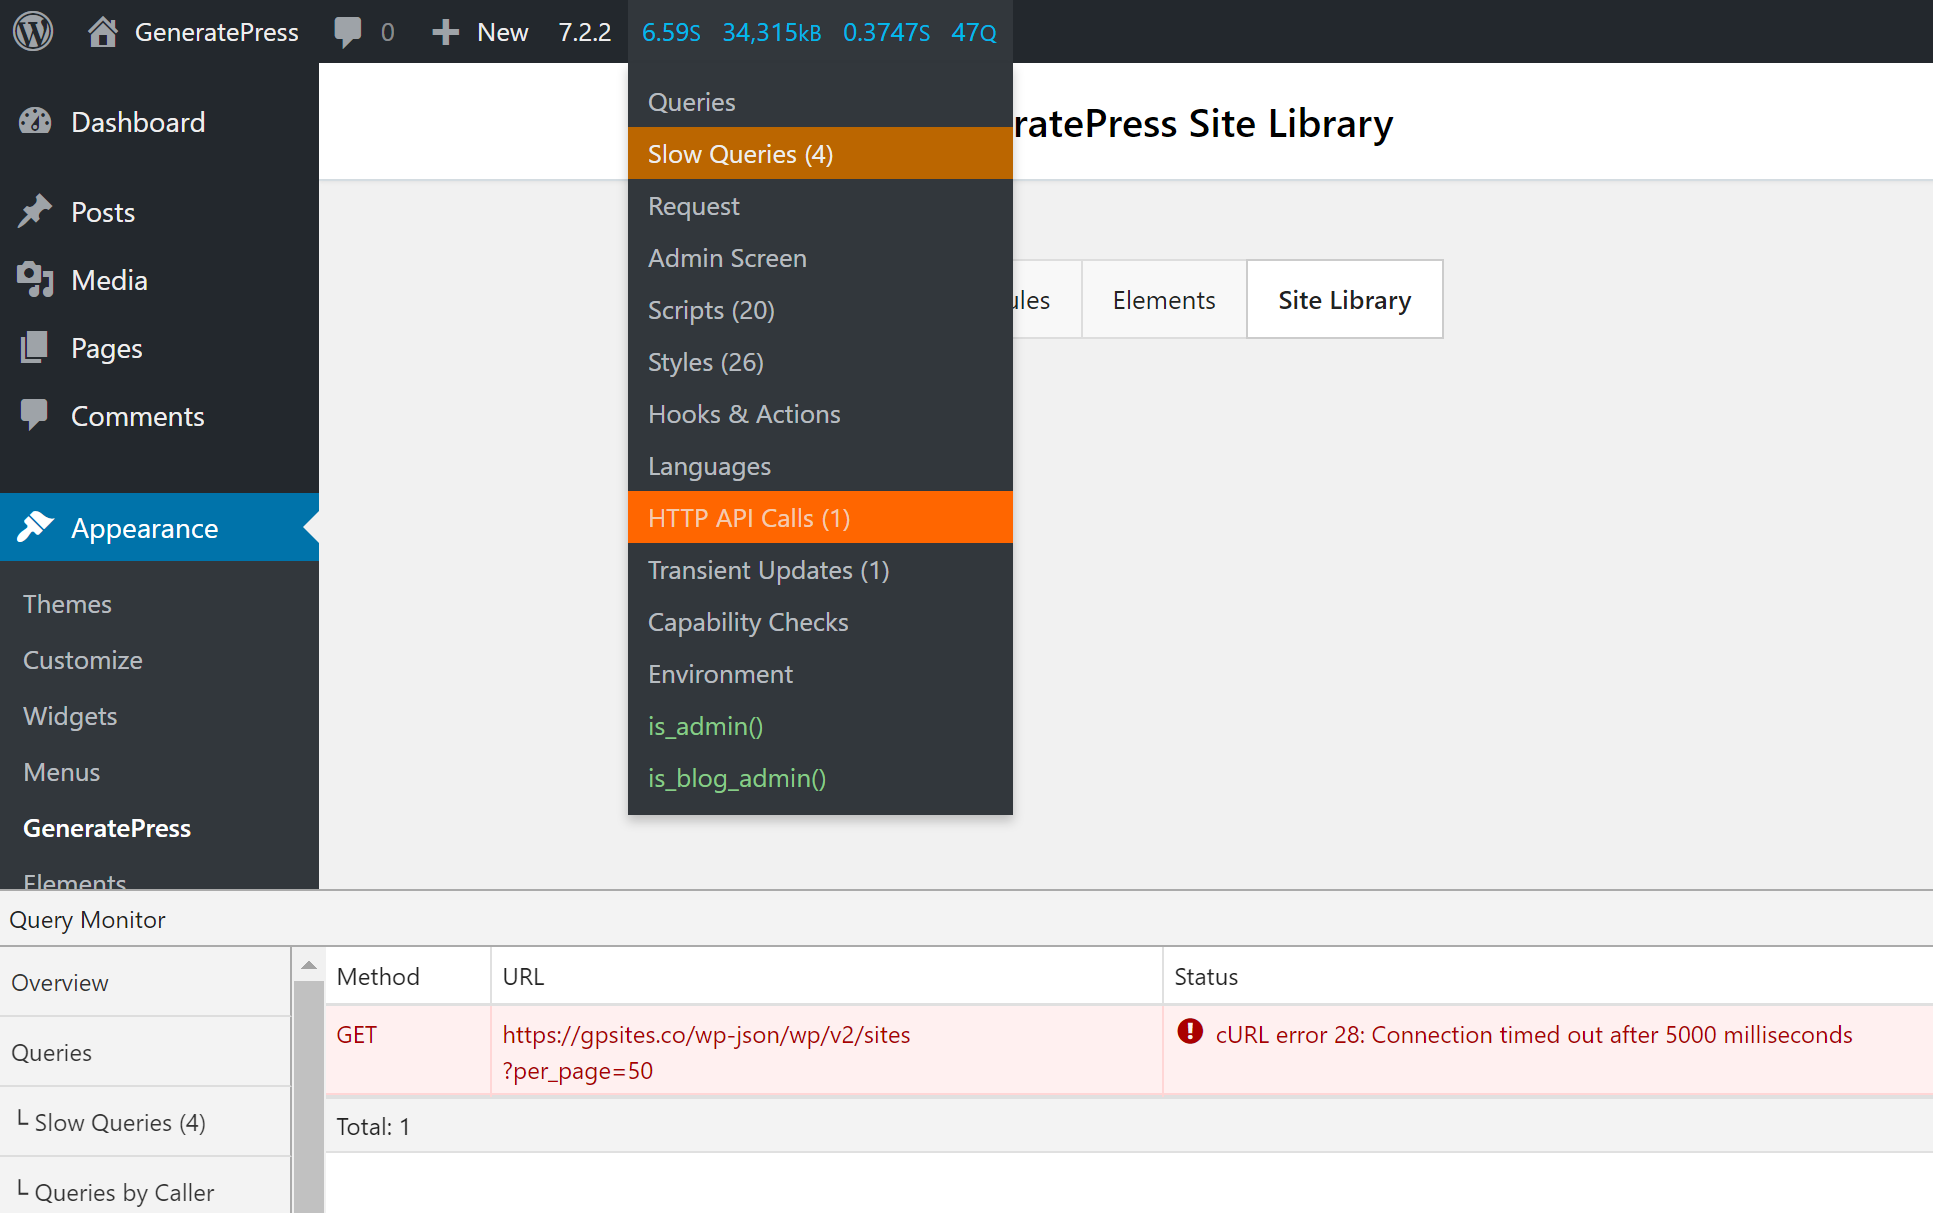Click the plus icon next to New
The width and height of the screenshot is (1933, 1213).
click(445, 32)
